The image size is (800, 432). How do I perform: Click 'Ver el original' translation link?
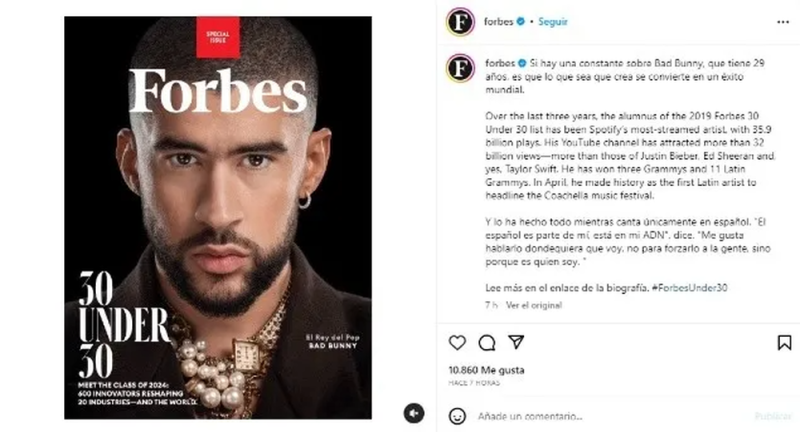point(534,305)
